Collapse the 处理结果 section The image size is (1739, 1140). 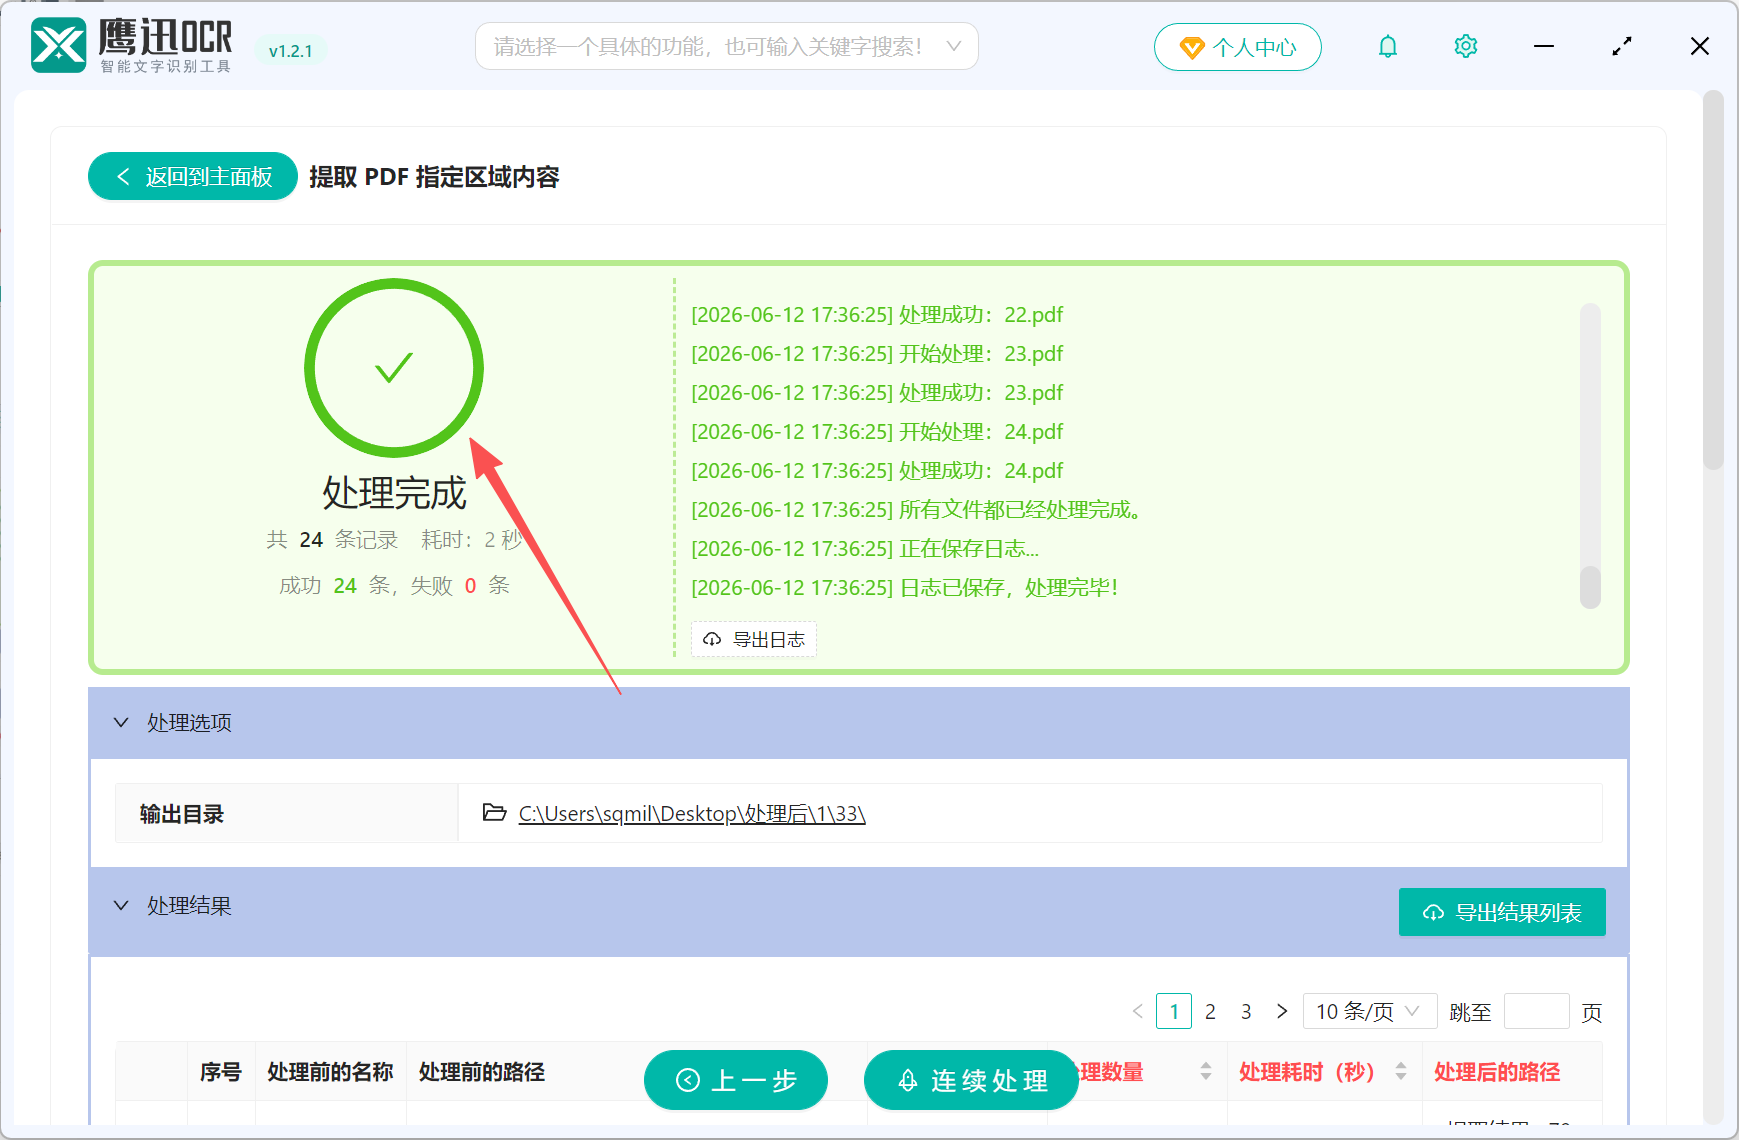[x=121, y=905]
